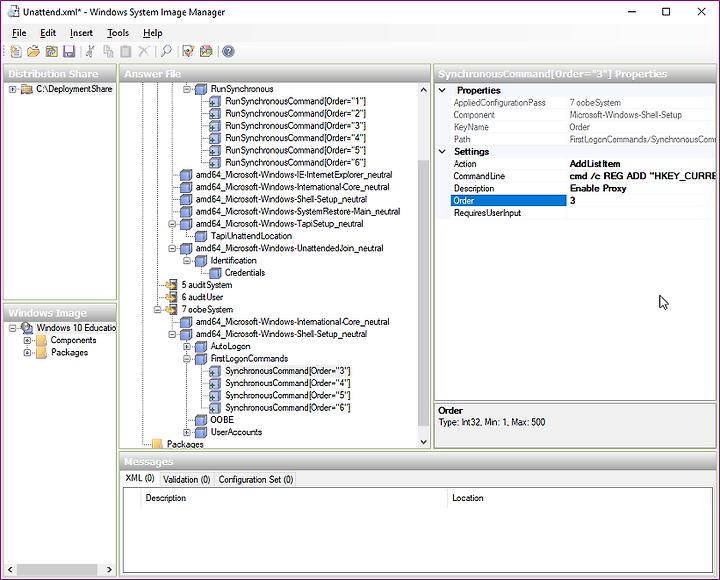Click the TapiUnattendLocation cube icon
The width and height of the screenshot is (720, 580).
201,236
